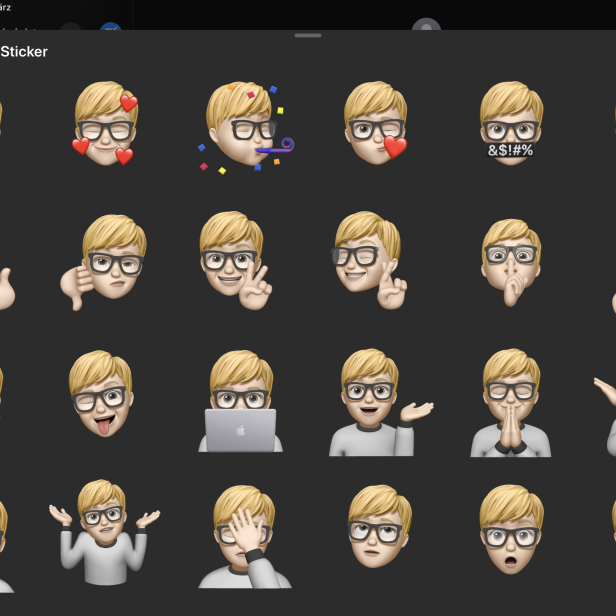Pick the Memoji with raised open palm

381,402
